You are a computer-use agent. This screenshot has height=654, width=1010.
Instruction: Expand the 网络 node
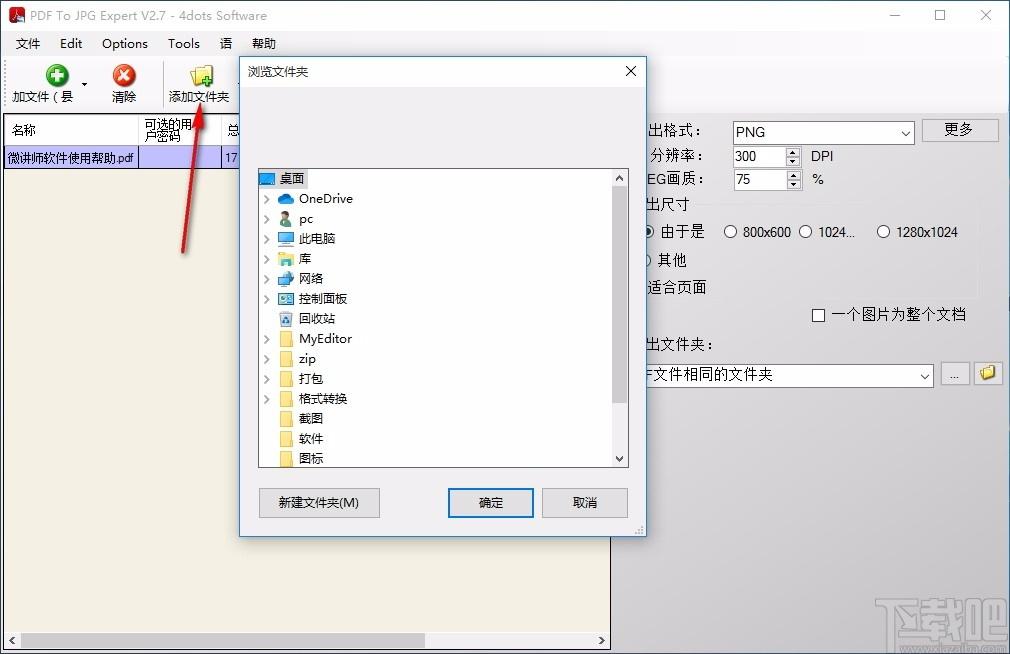click(267, 279)
